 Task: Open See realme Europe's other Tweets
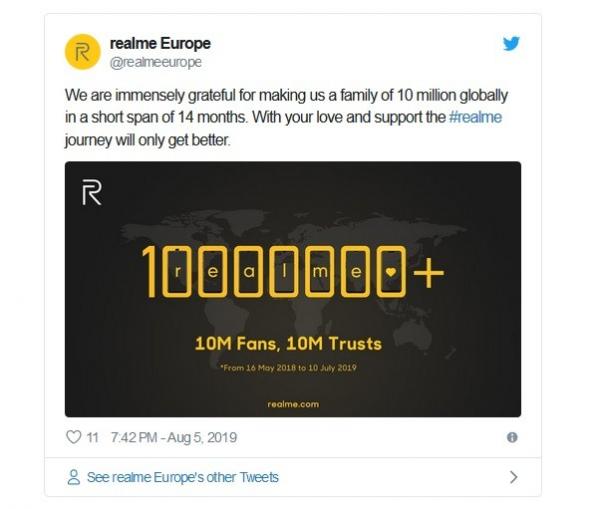pyautogui.click(x=182, y=477)
